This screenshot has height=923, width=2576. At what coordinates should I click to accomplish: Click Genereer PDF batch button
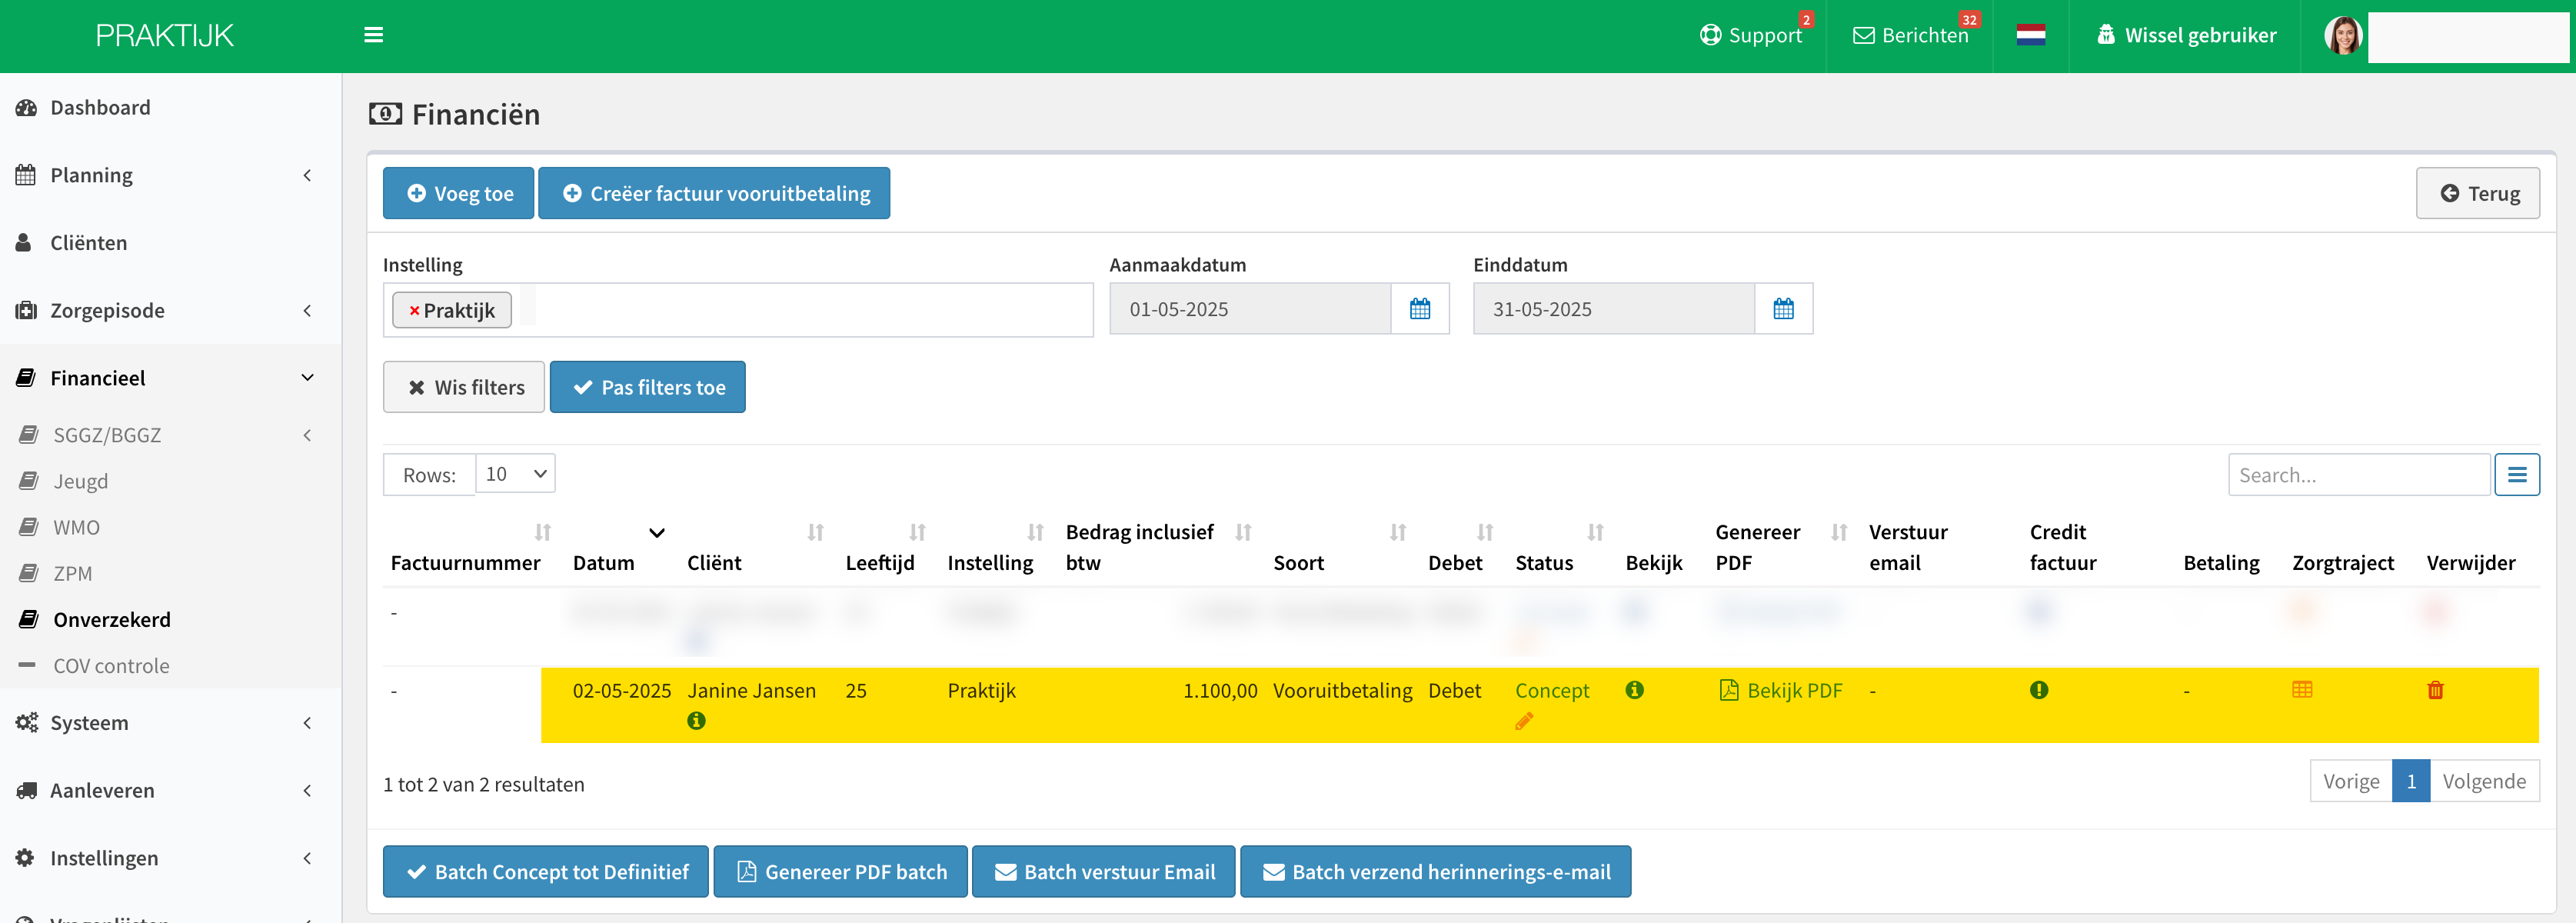coord(840,872)
